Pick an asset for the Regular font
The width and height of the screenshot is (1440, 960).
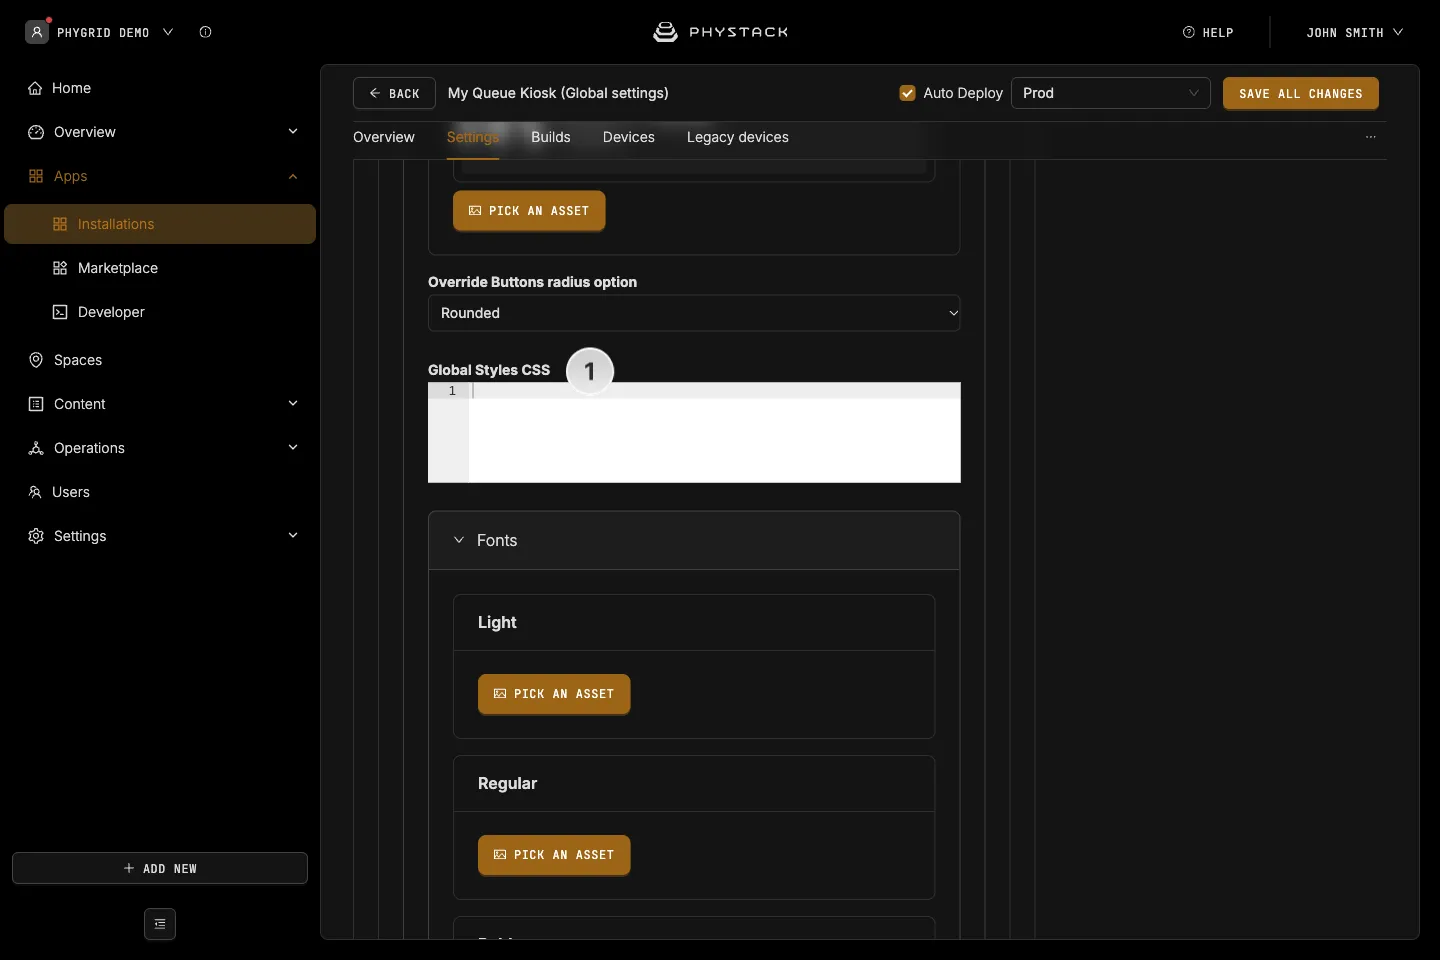(x=554, y=855)
